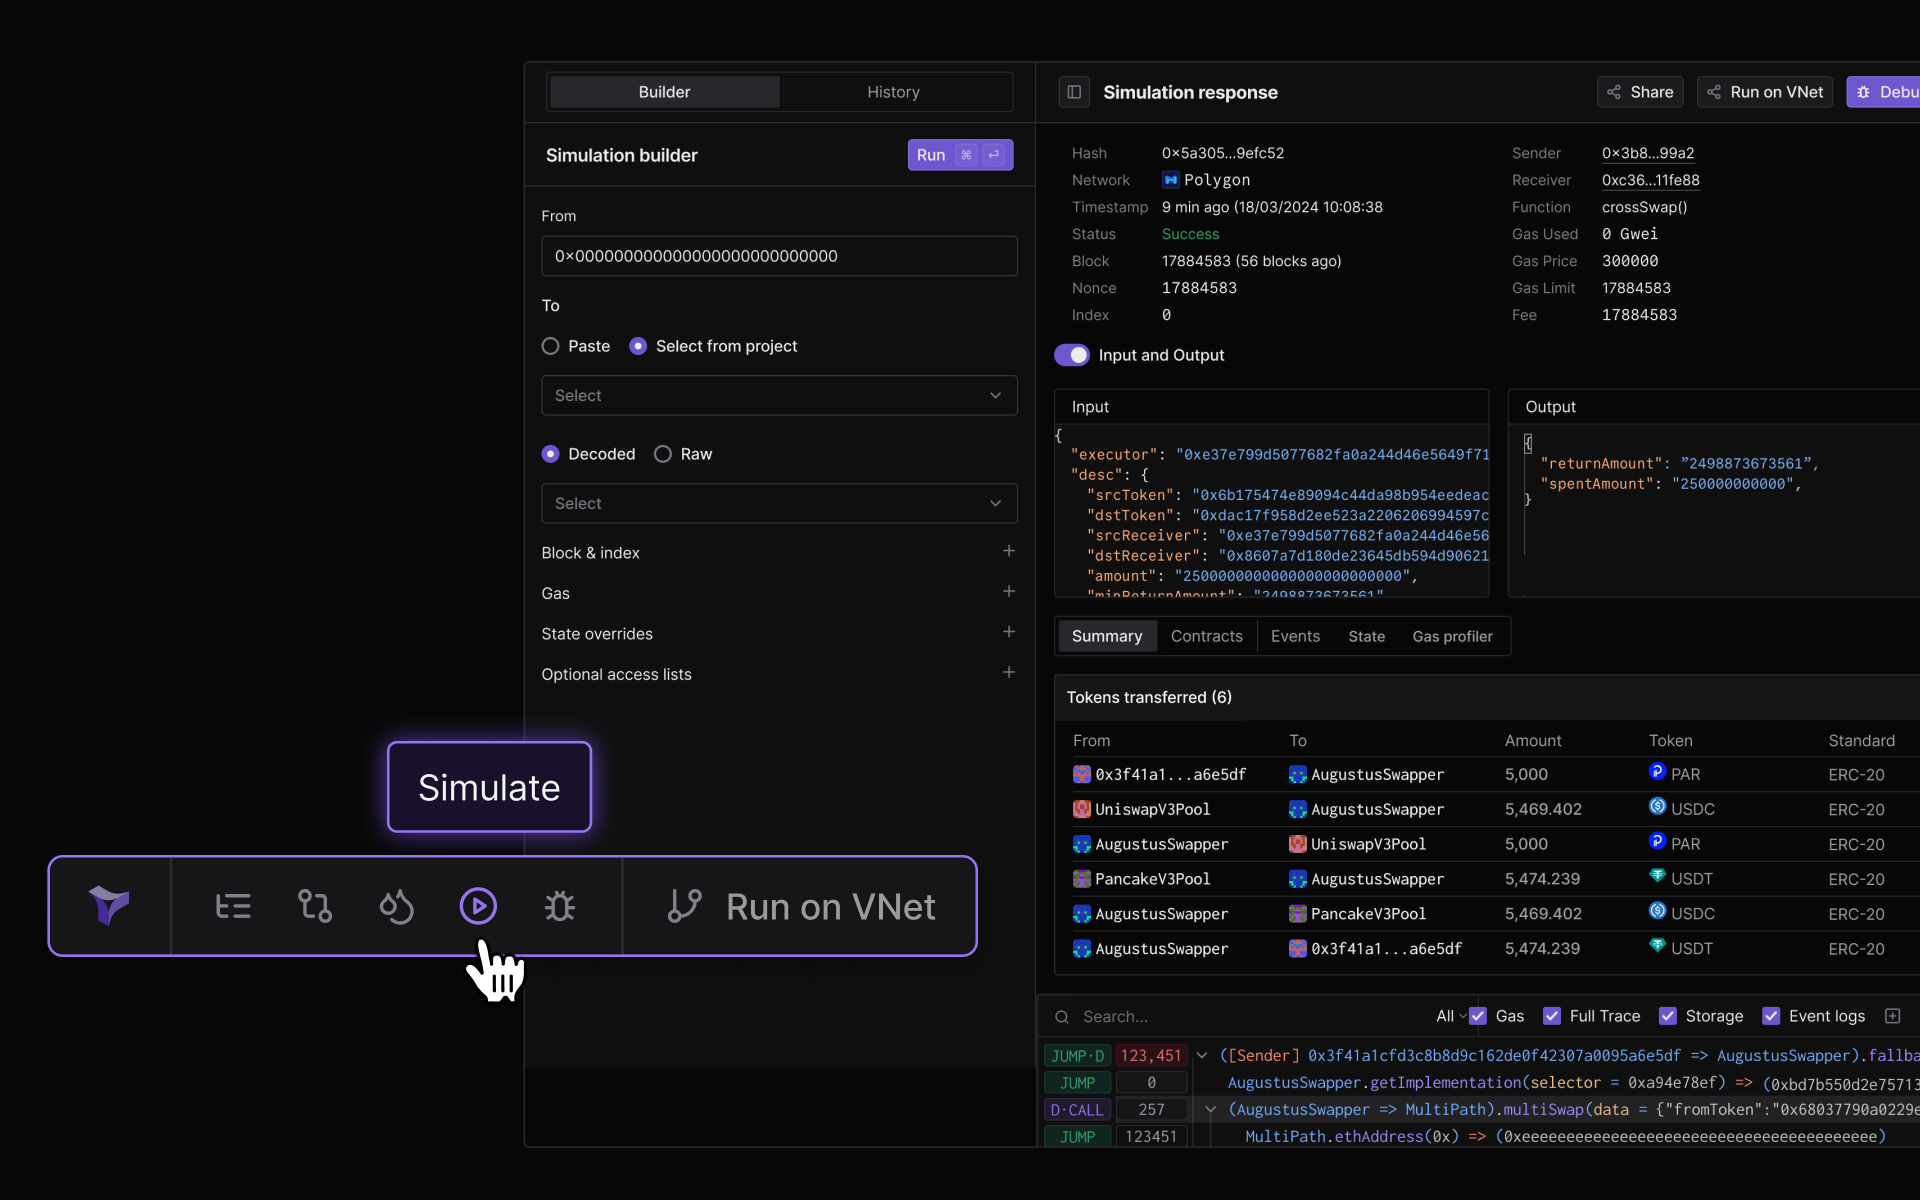This screenshot has height=1200, width=1920.
Task: Switch to the History tab
Action: 893,92
